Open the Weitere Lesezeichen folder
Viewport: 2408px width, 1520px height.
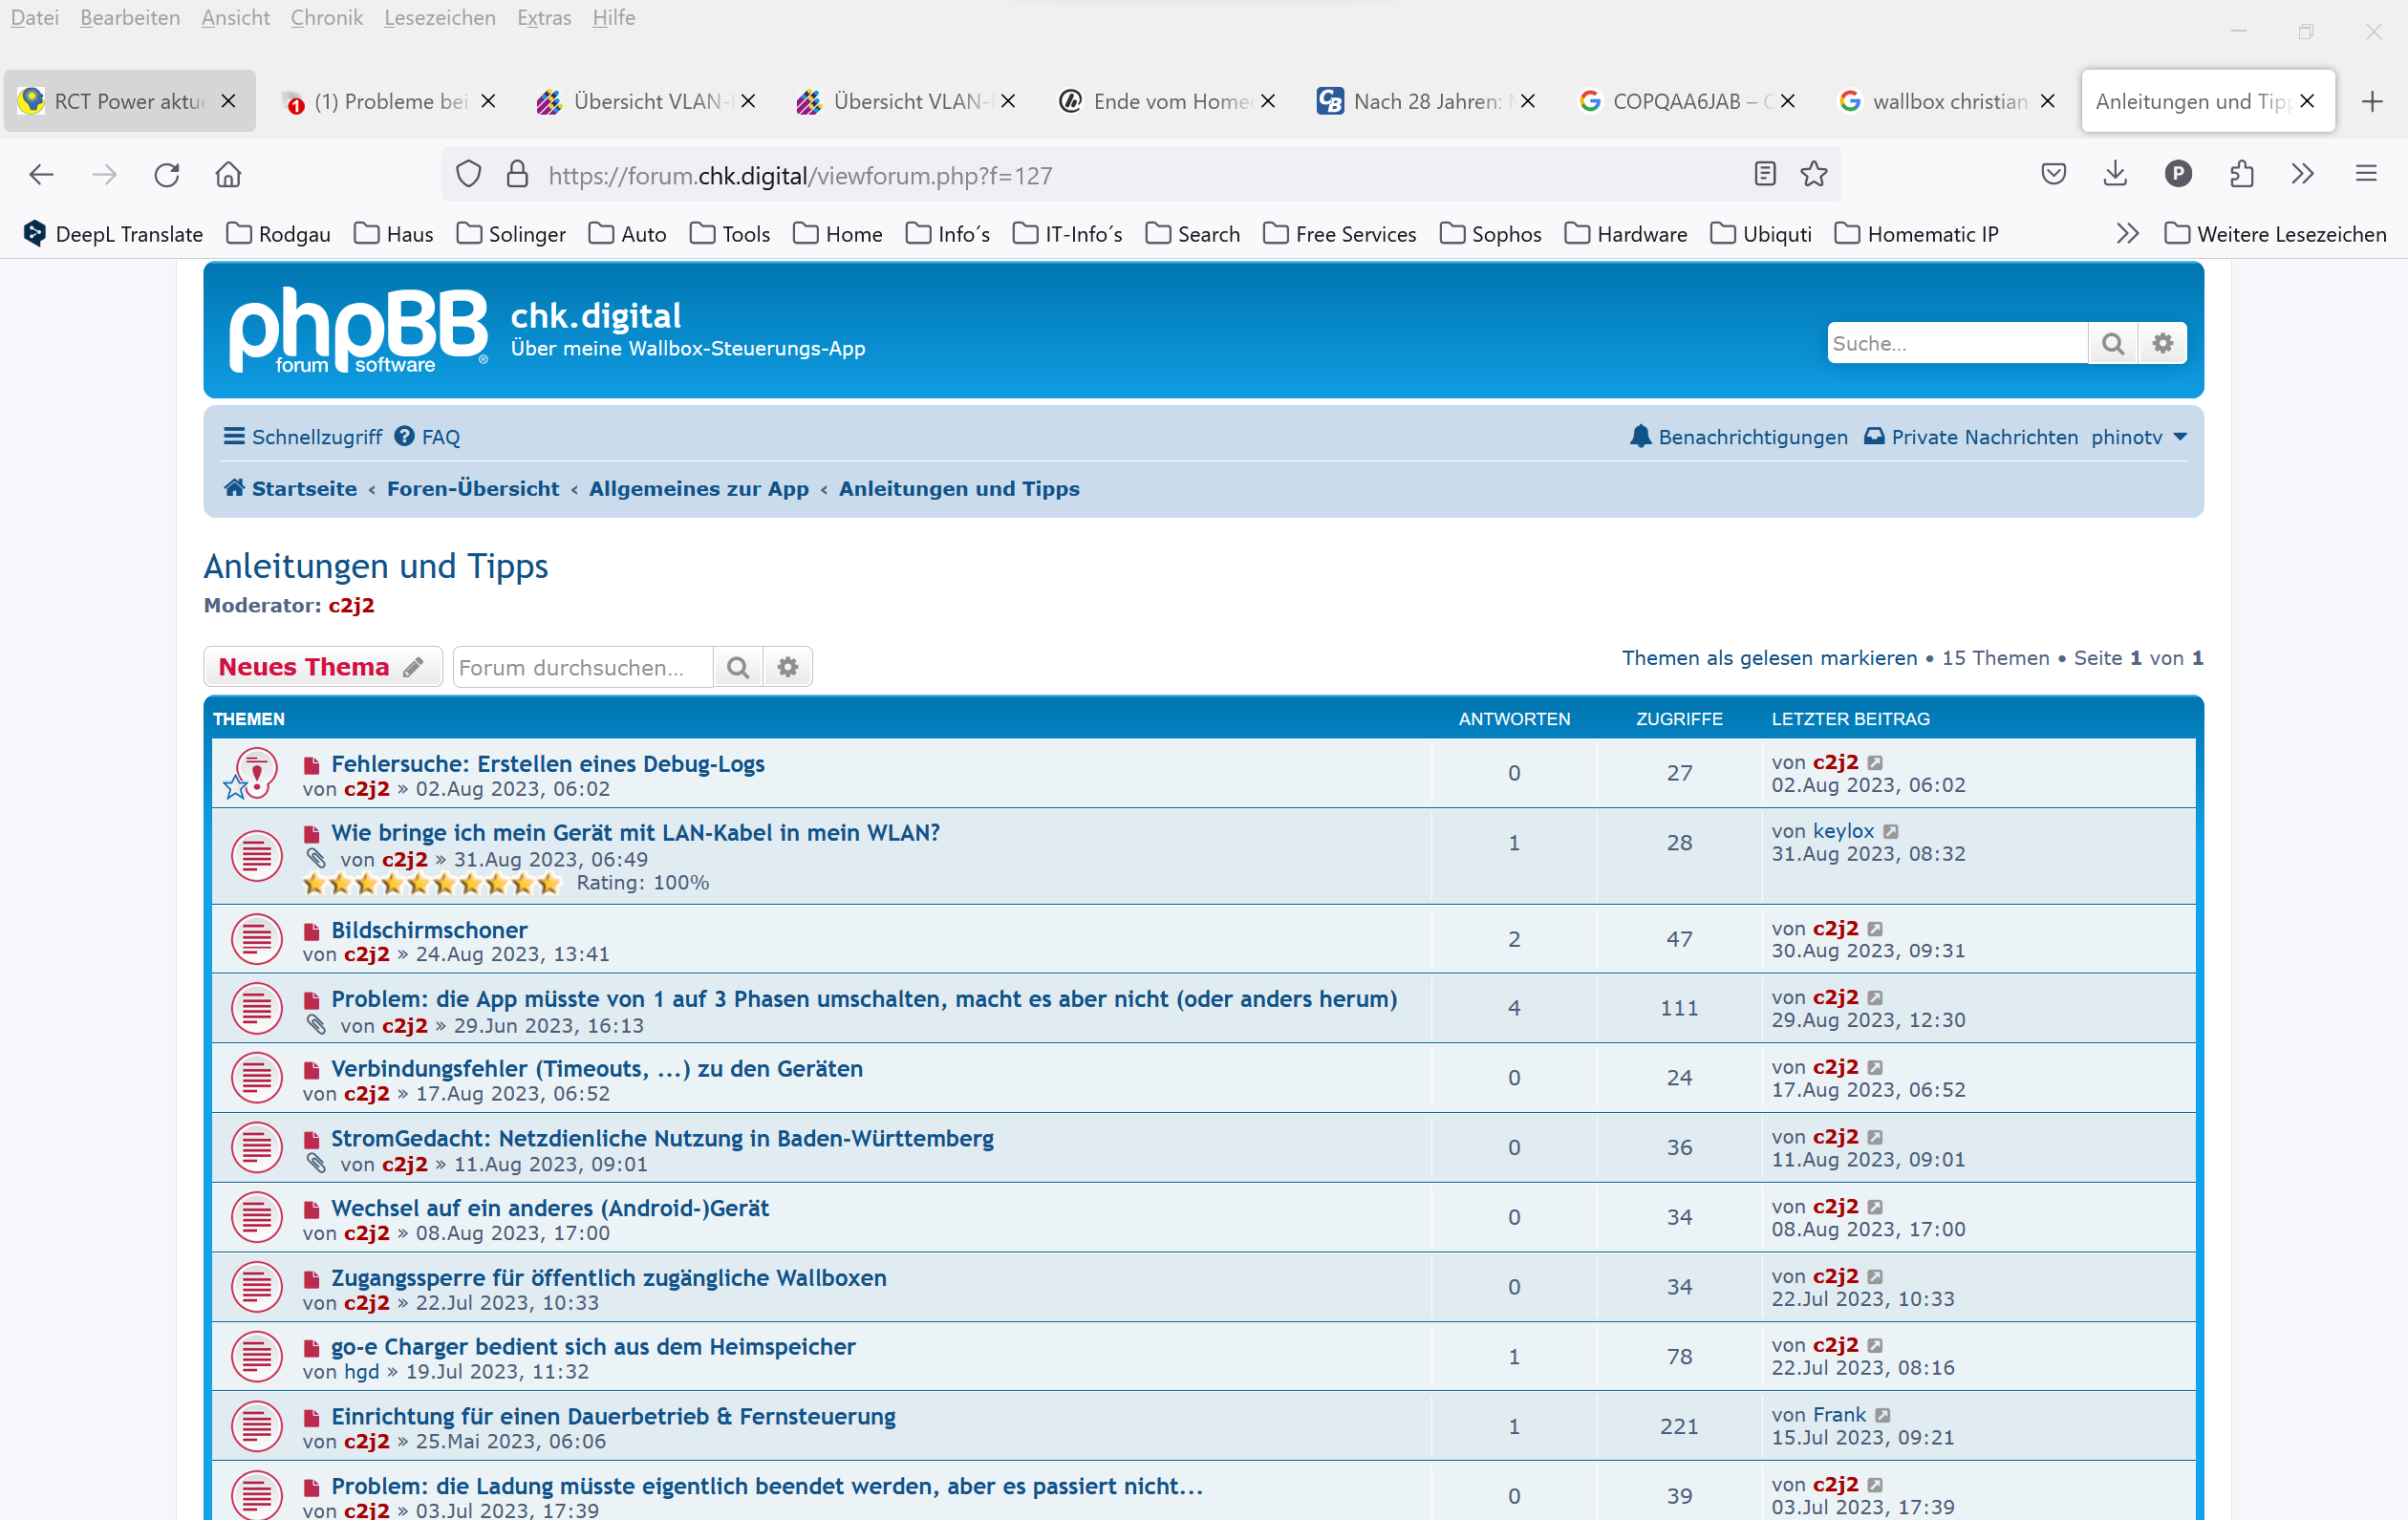[2275, 234]
